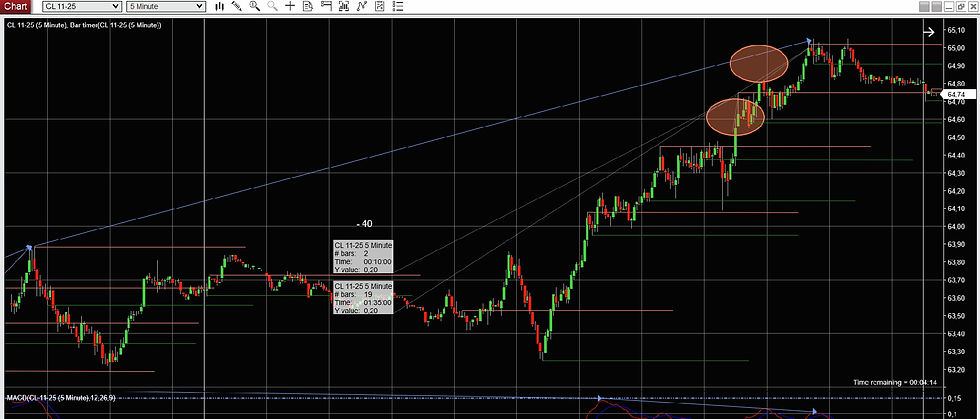Click the second grey window link button
The width and height of the screenshot is (980, 419).
click(x=936, y=6)
